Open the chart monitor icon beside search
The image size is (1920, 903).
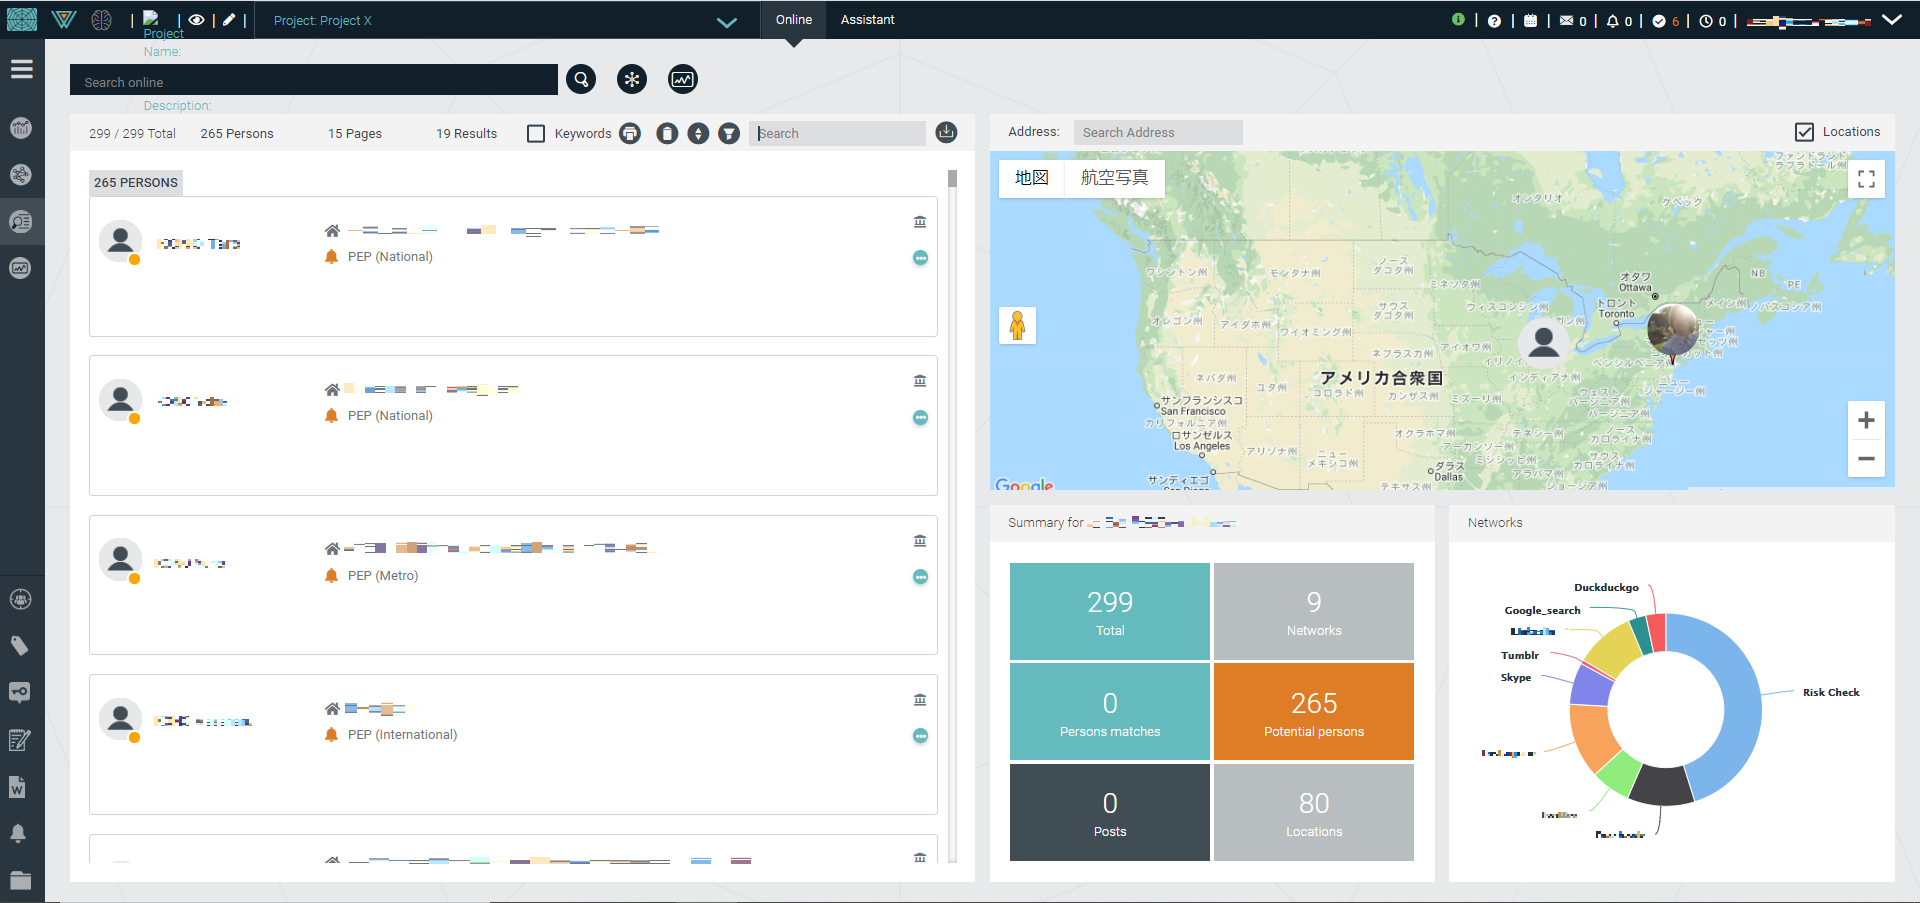point(683,79)
